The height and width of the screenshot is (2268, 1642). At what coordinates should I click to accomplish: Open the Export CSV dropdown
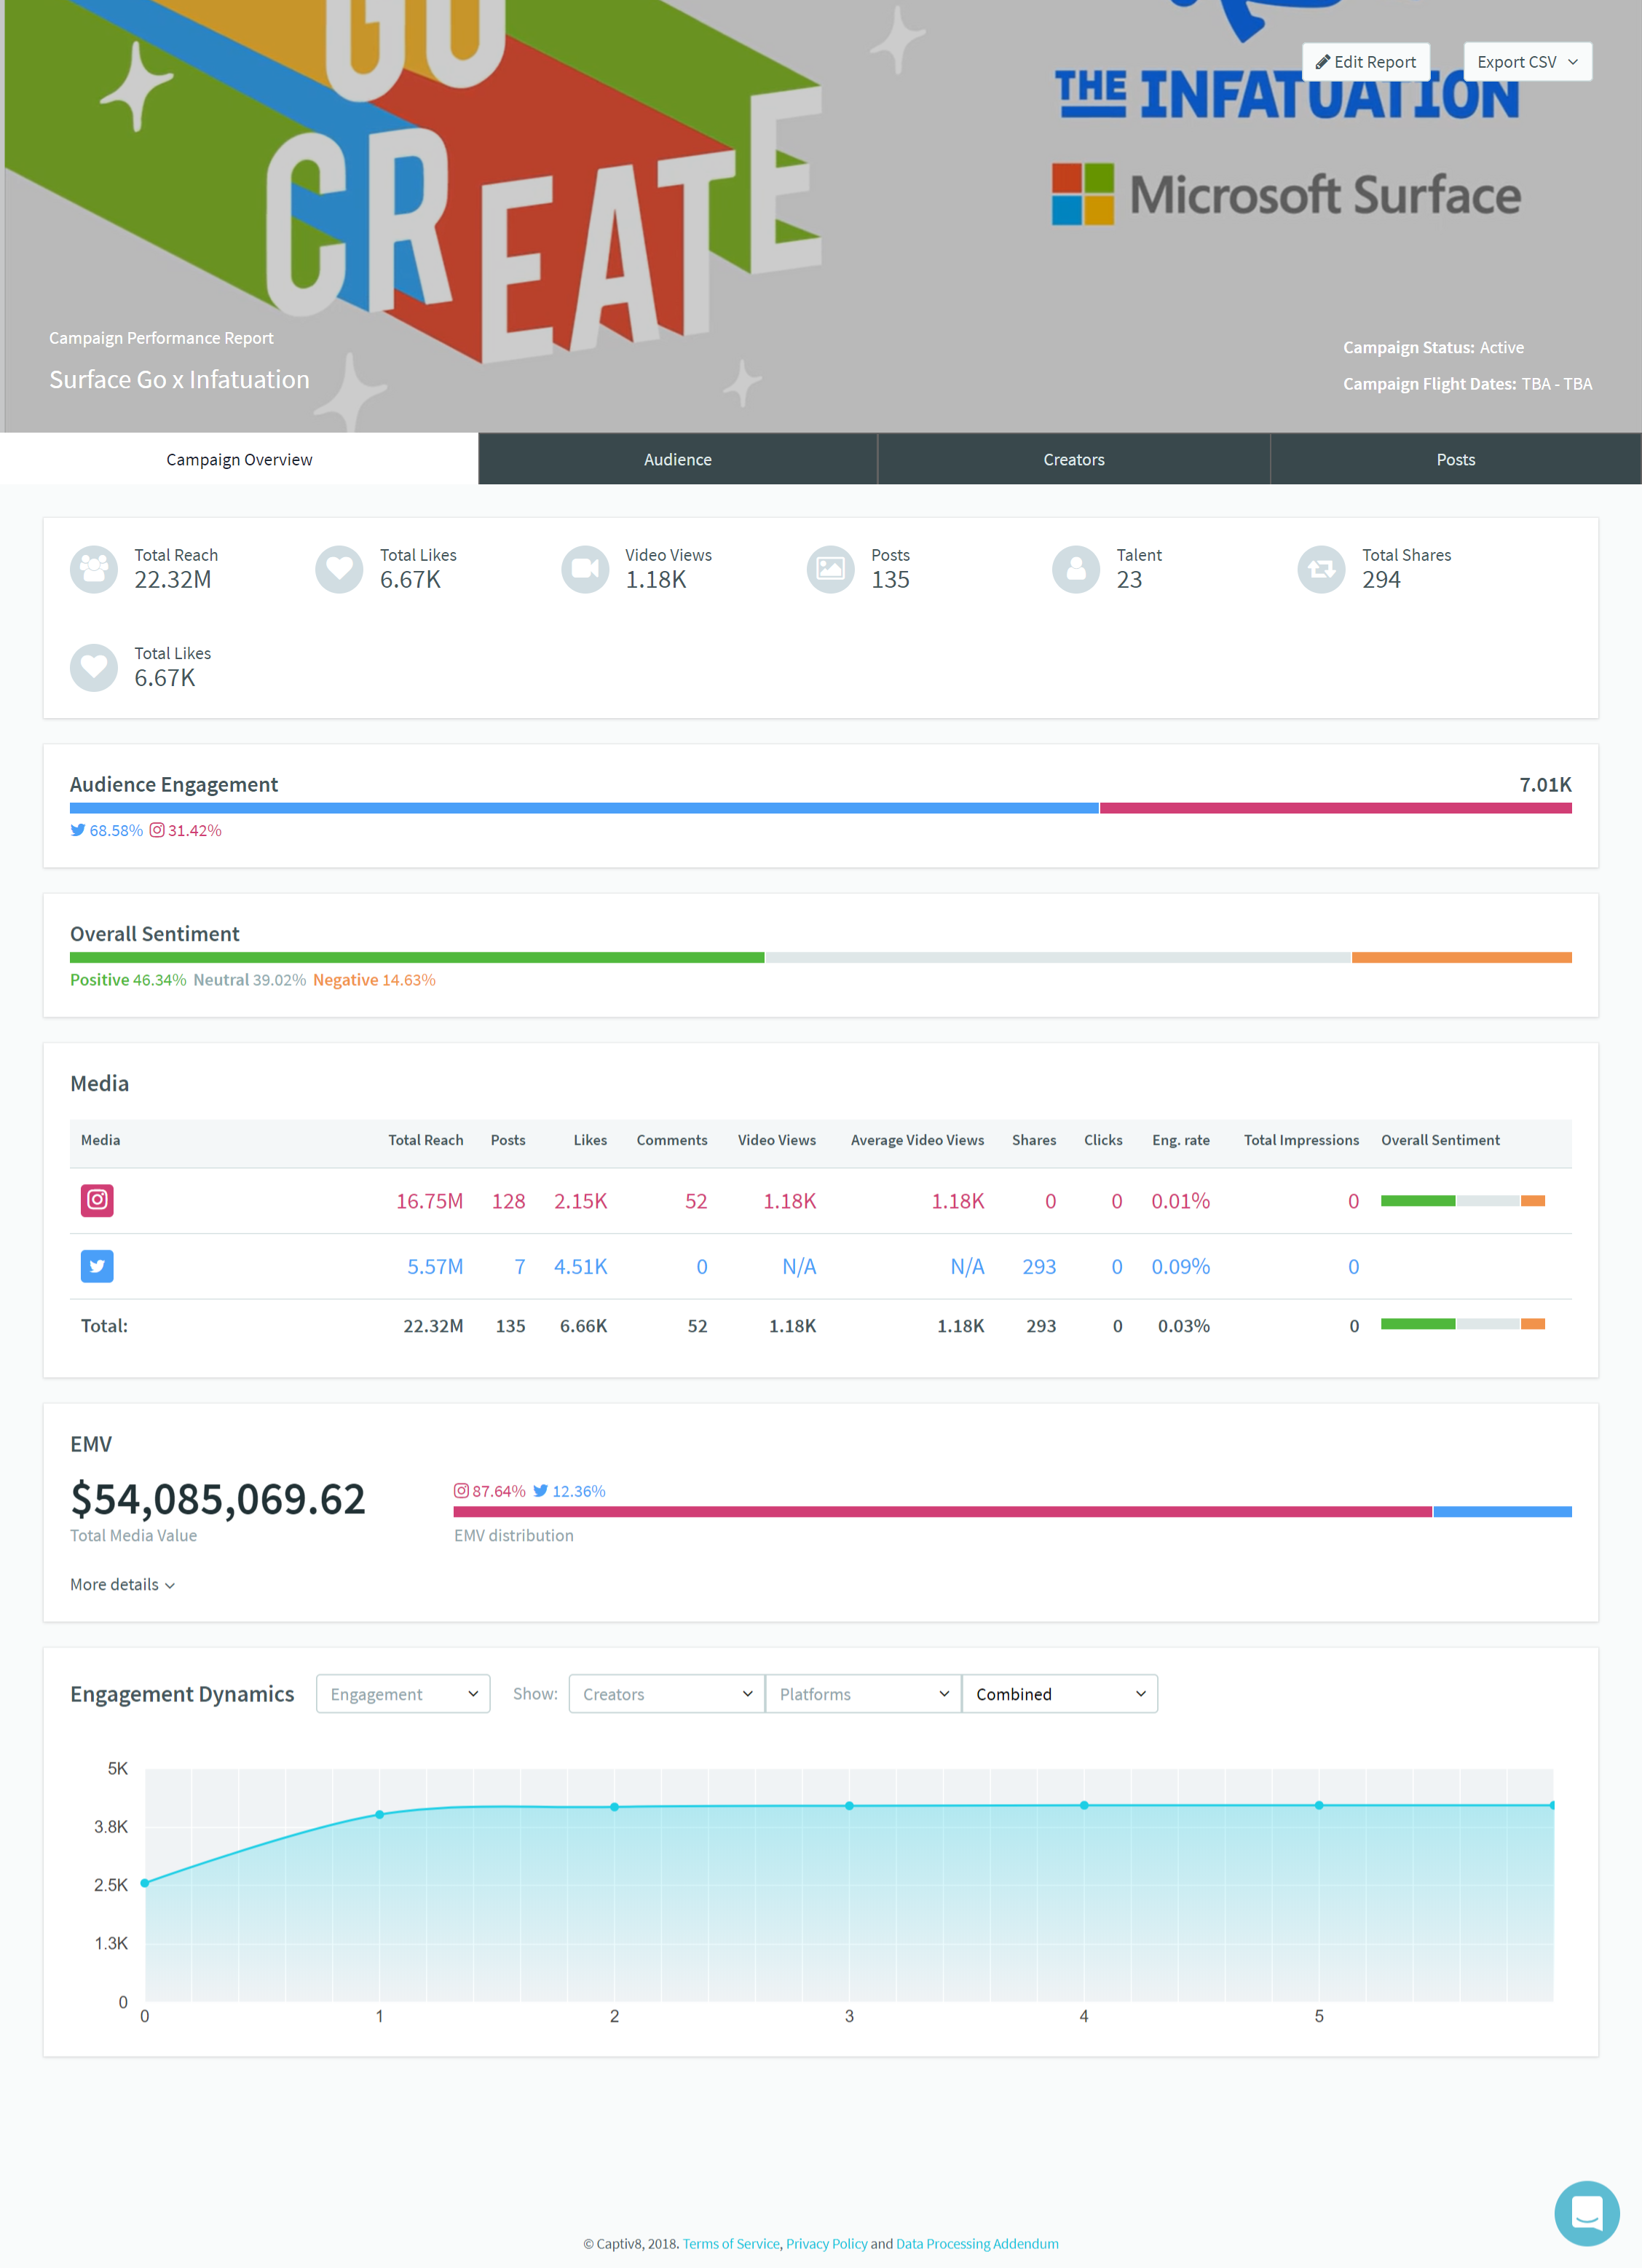(1526, 62)
